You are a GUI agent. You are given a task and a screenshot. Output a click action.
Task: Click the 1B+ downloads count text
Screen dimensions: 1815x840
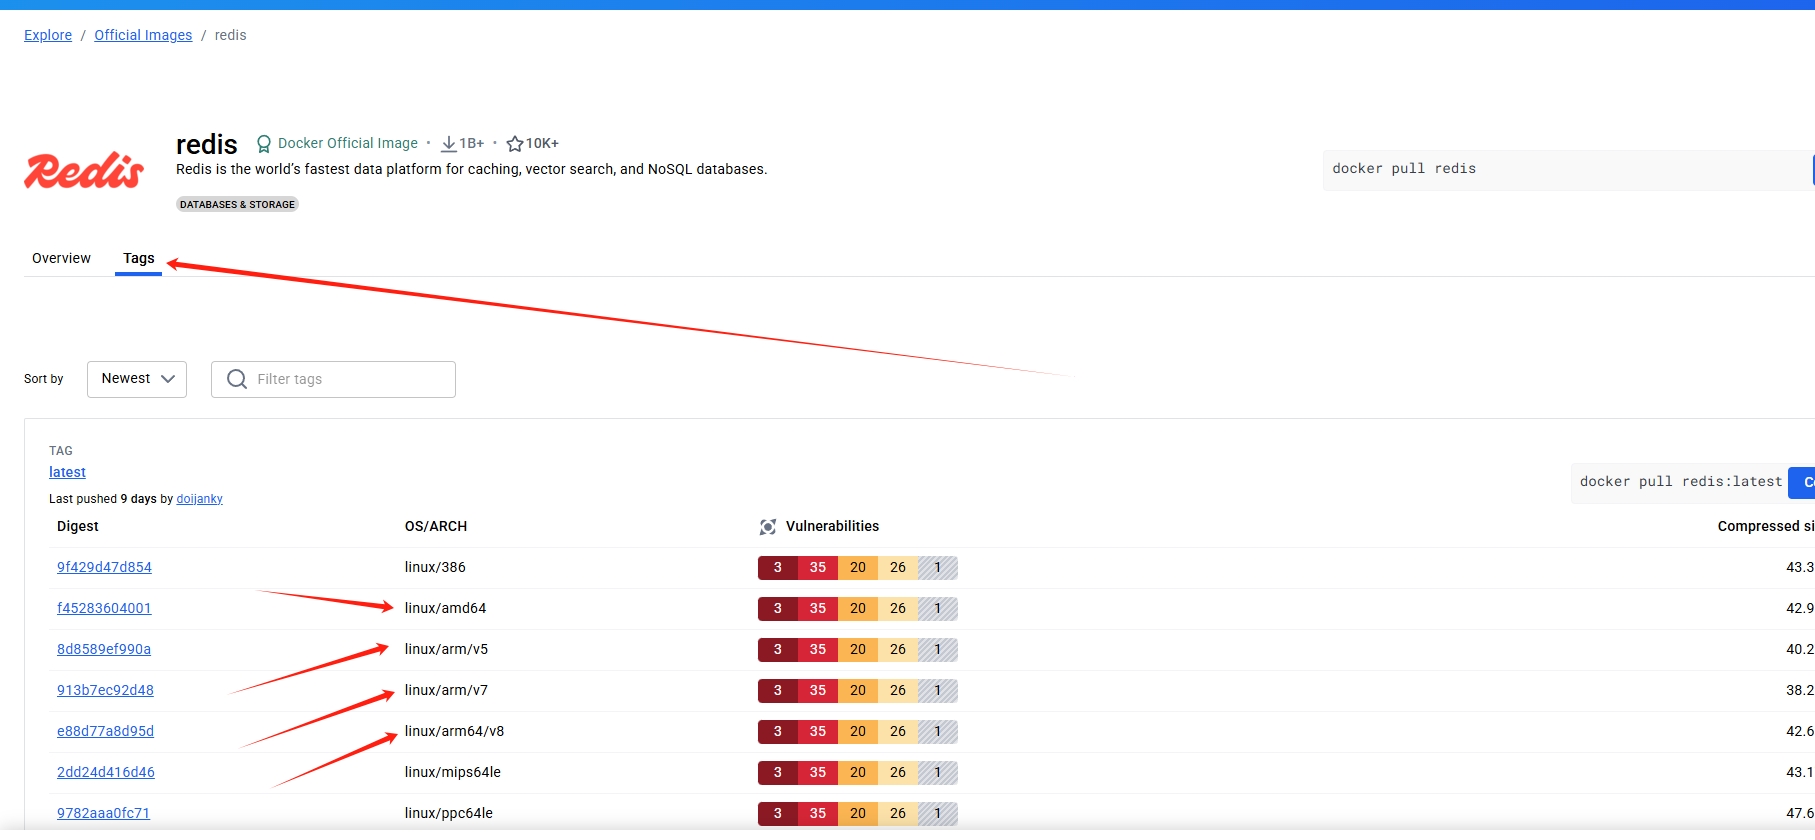472,144
